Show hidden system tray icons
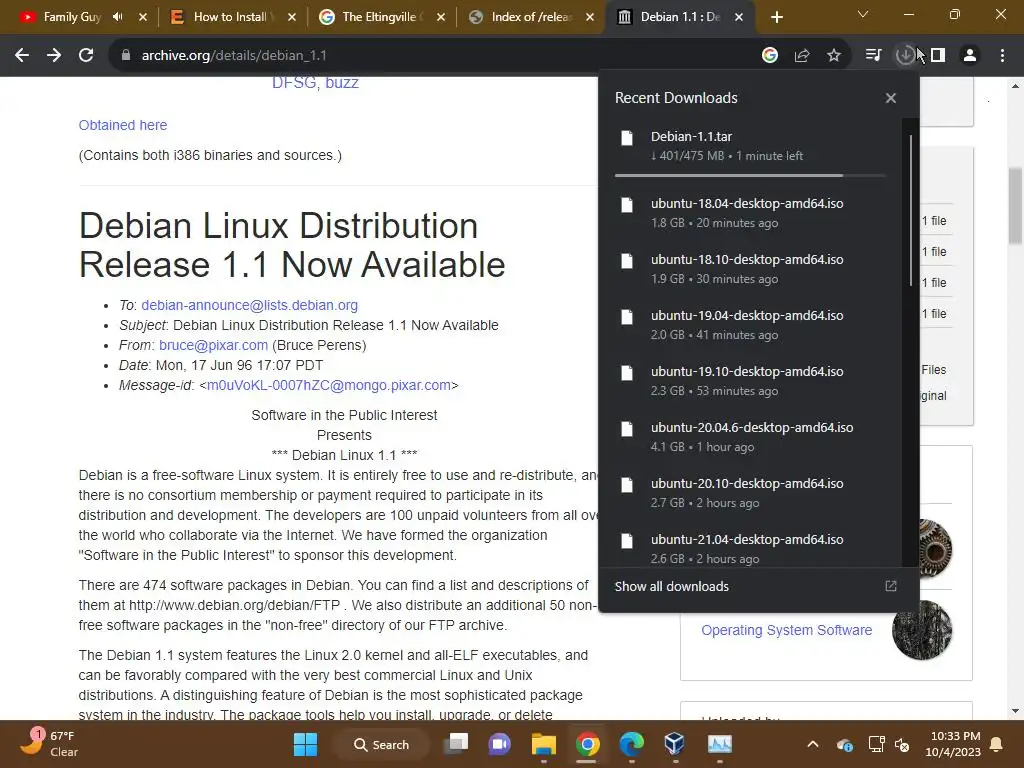Viewport: 1024px width, 768px height. [x=812, y=744]
